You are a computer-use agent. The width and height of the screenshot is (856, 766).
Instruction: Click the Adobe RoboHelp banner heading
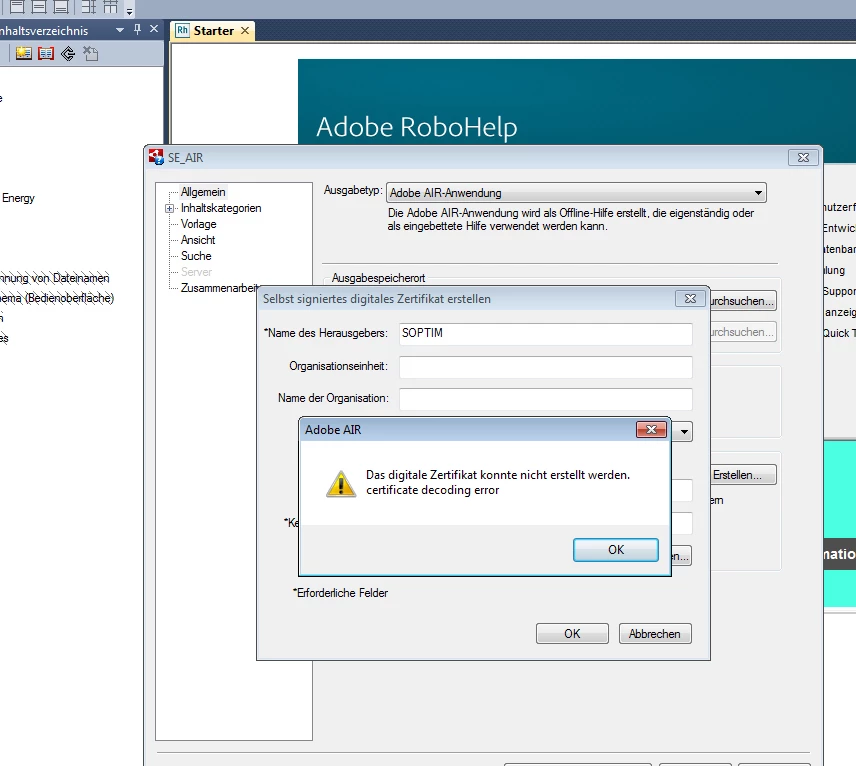point(417,127)
